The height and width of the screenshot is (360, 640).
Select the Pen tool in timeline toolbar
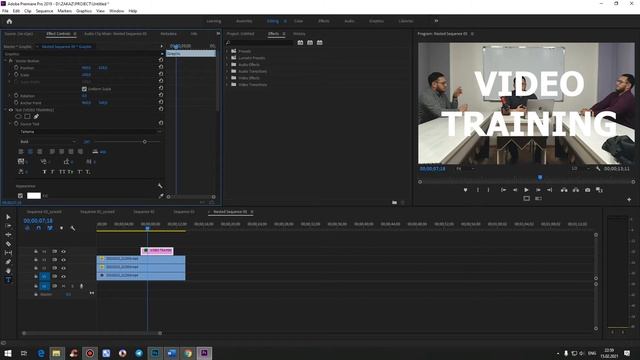point(8,262)
